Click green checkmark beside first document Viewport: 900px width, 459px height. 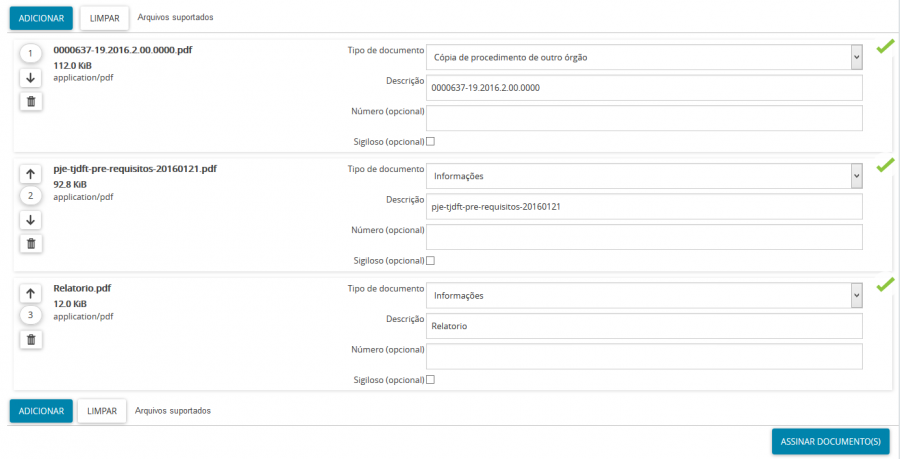point(884,47)
